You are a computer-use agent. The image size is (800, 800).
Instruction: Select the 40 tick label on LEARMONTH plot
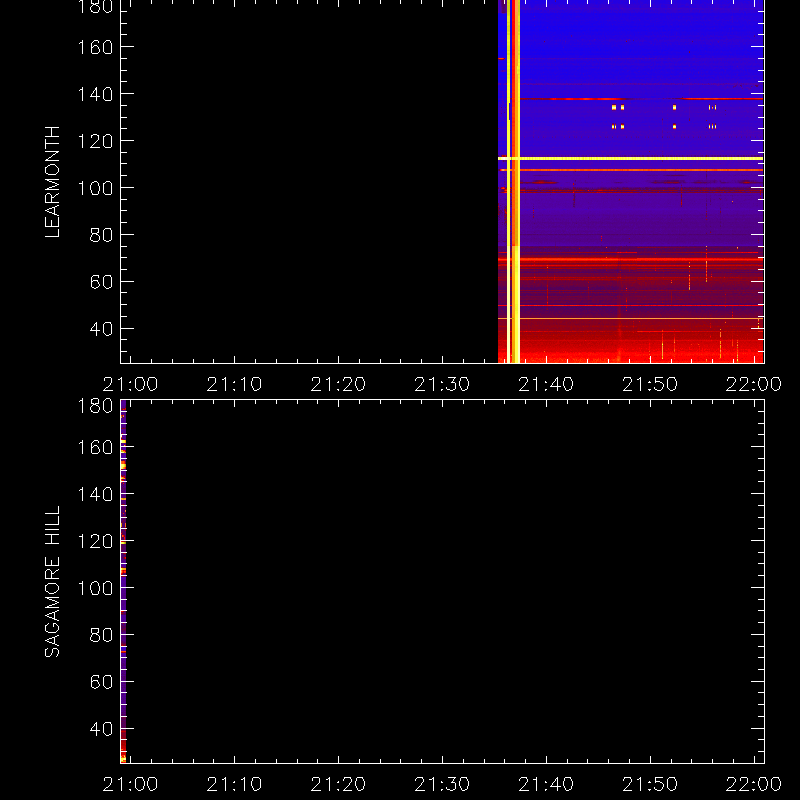(101, 329)
